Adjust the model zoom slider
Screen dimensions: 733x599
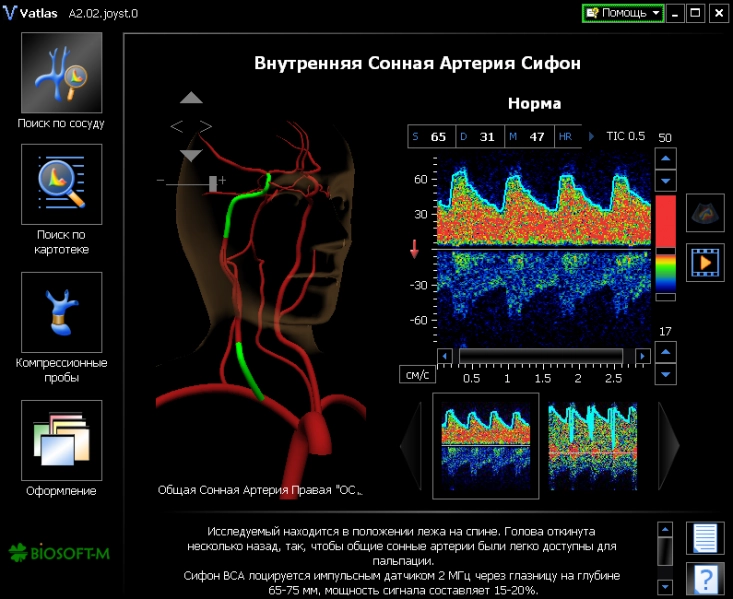point(213,181)
